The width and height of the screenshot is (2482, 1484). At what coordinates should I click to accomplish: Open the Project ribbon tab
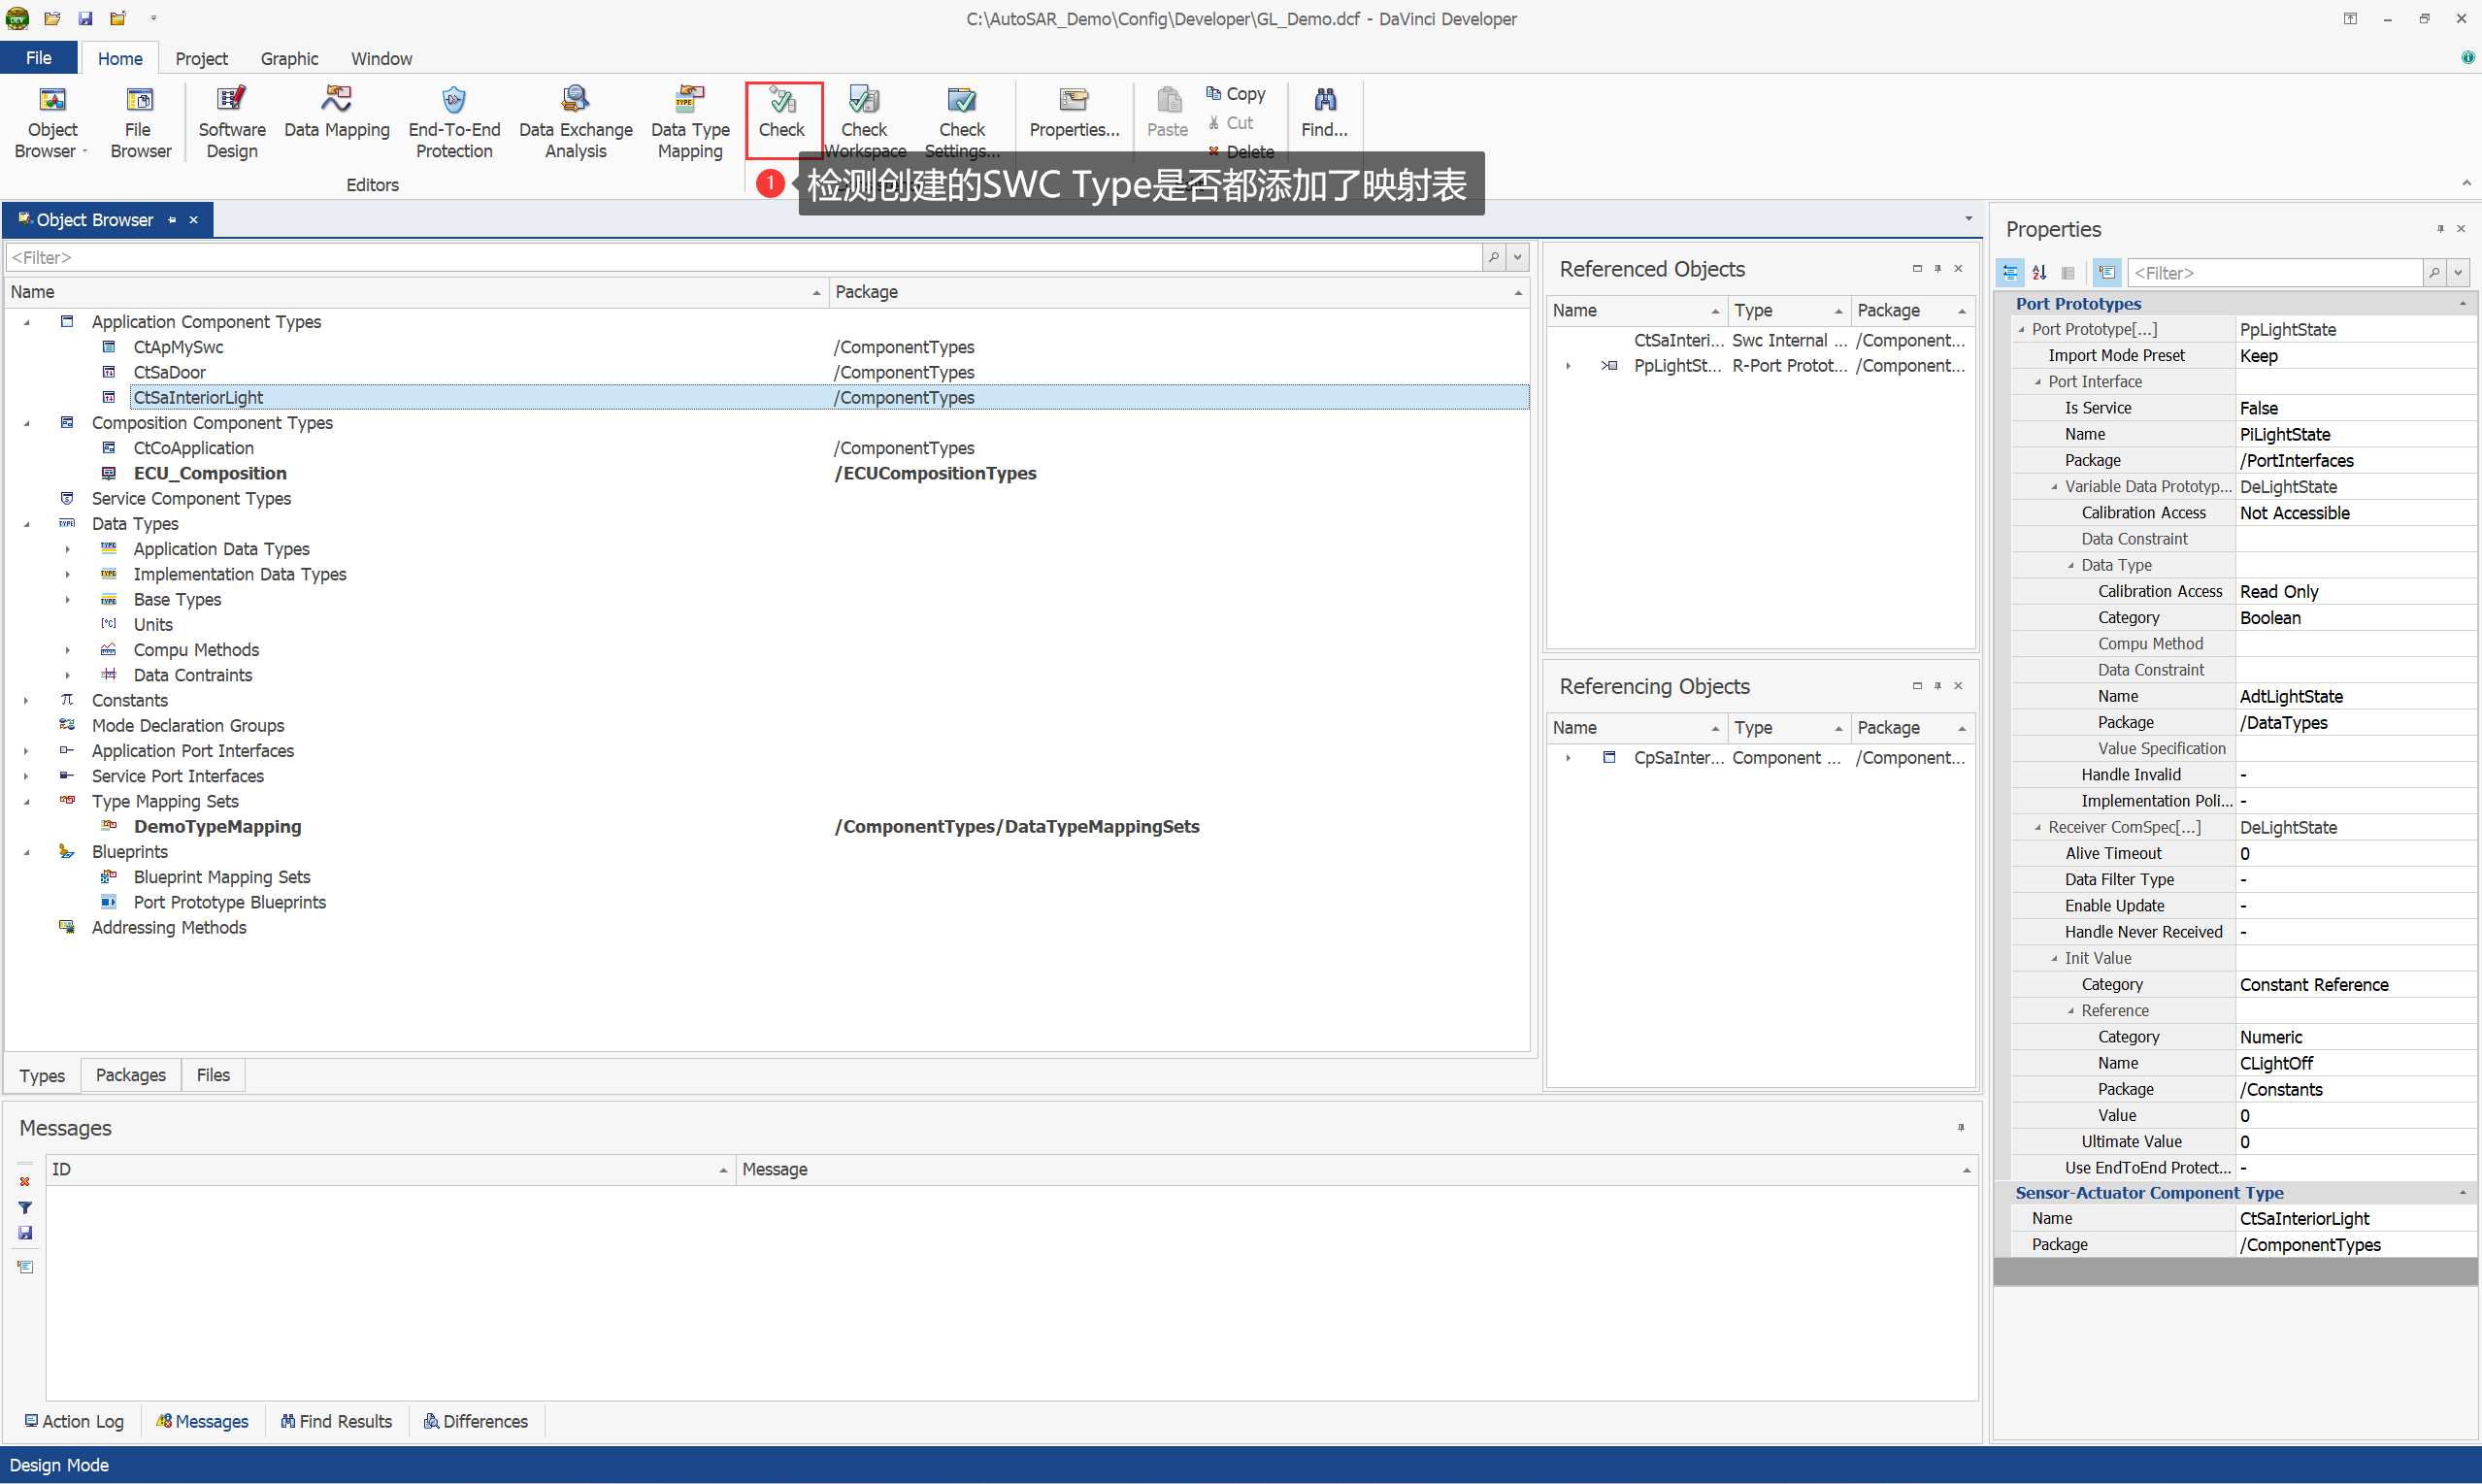click(x=201, y=59)
